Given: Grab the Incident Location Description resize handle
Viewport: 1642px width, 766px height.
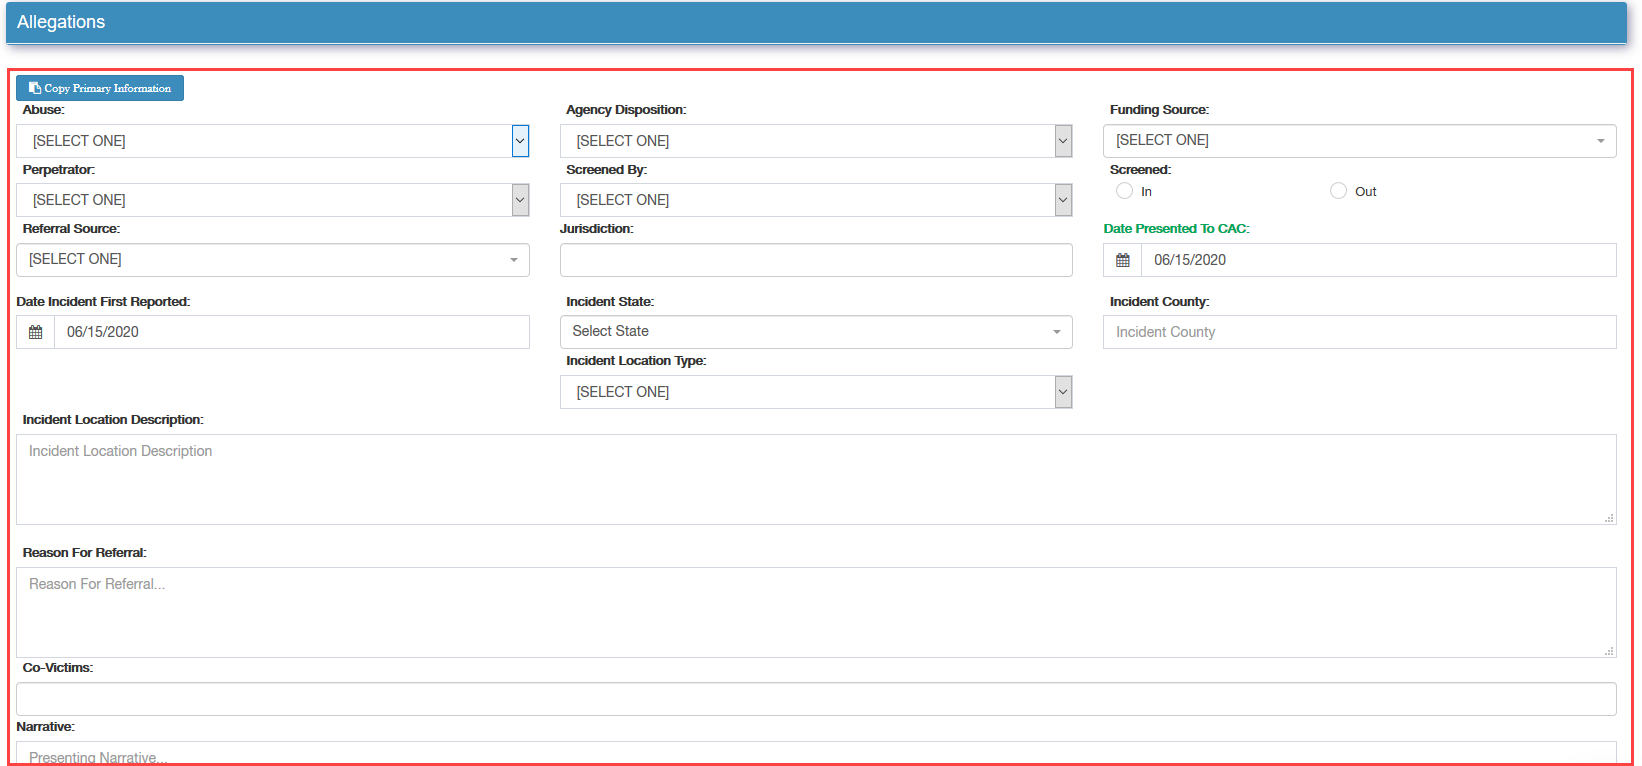Looking at the screenshot, I should [x=1609, y=518].
